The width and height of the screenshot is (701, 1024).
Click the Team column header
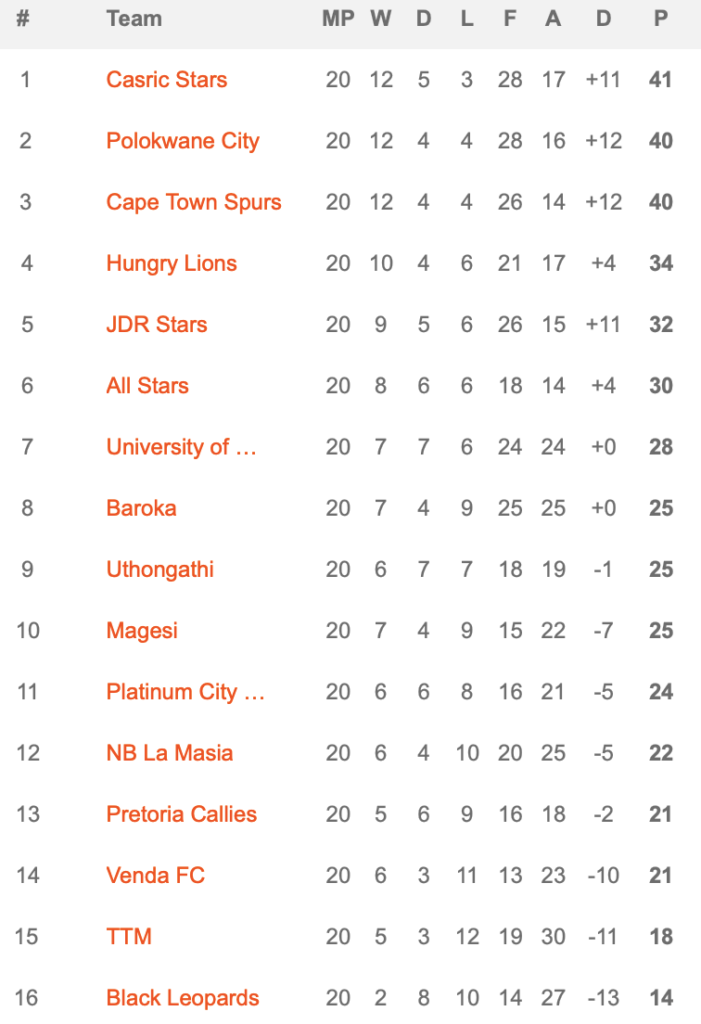coord(134,19)
